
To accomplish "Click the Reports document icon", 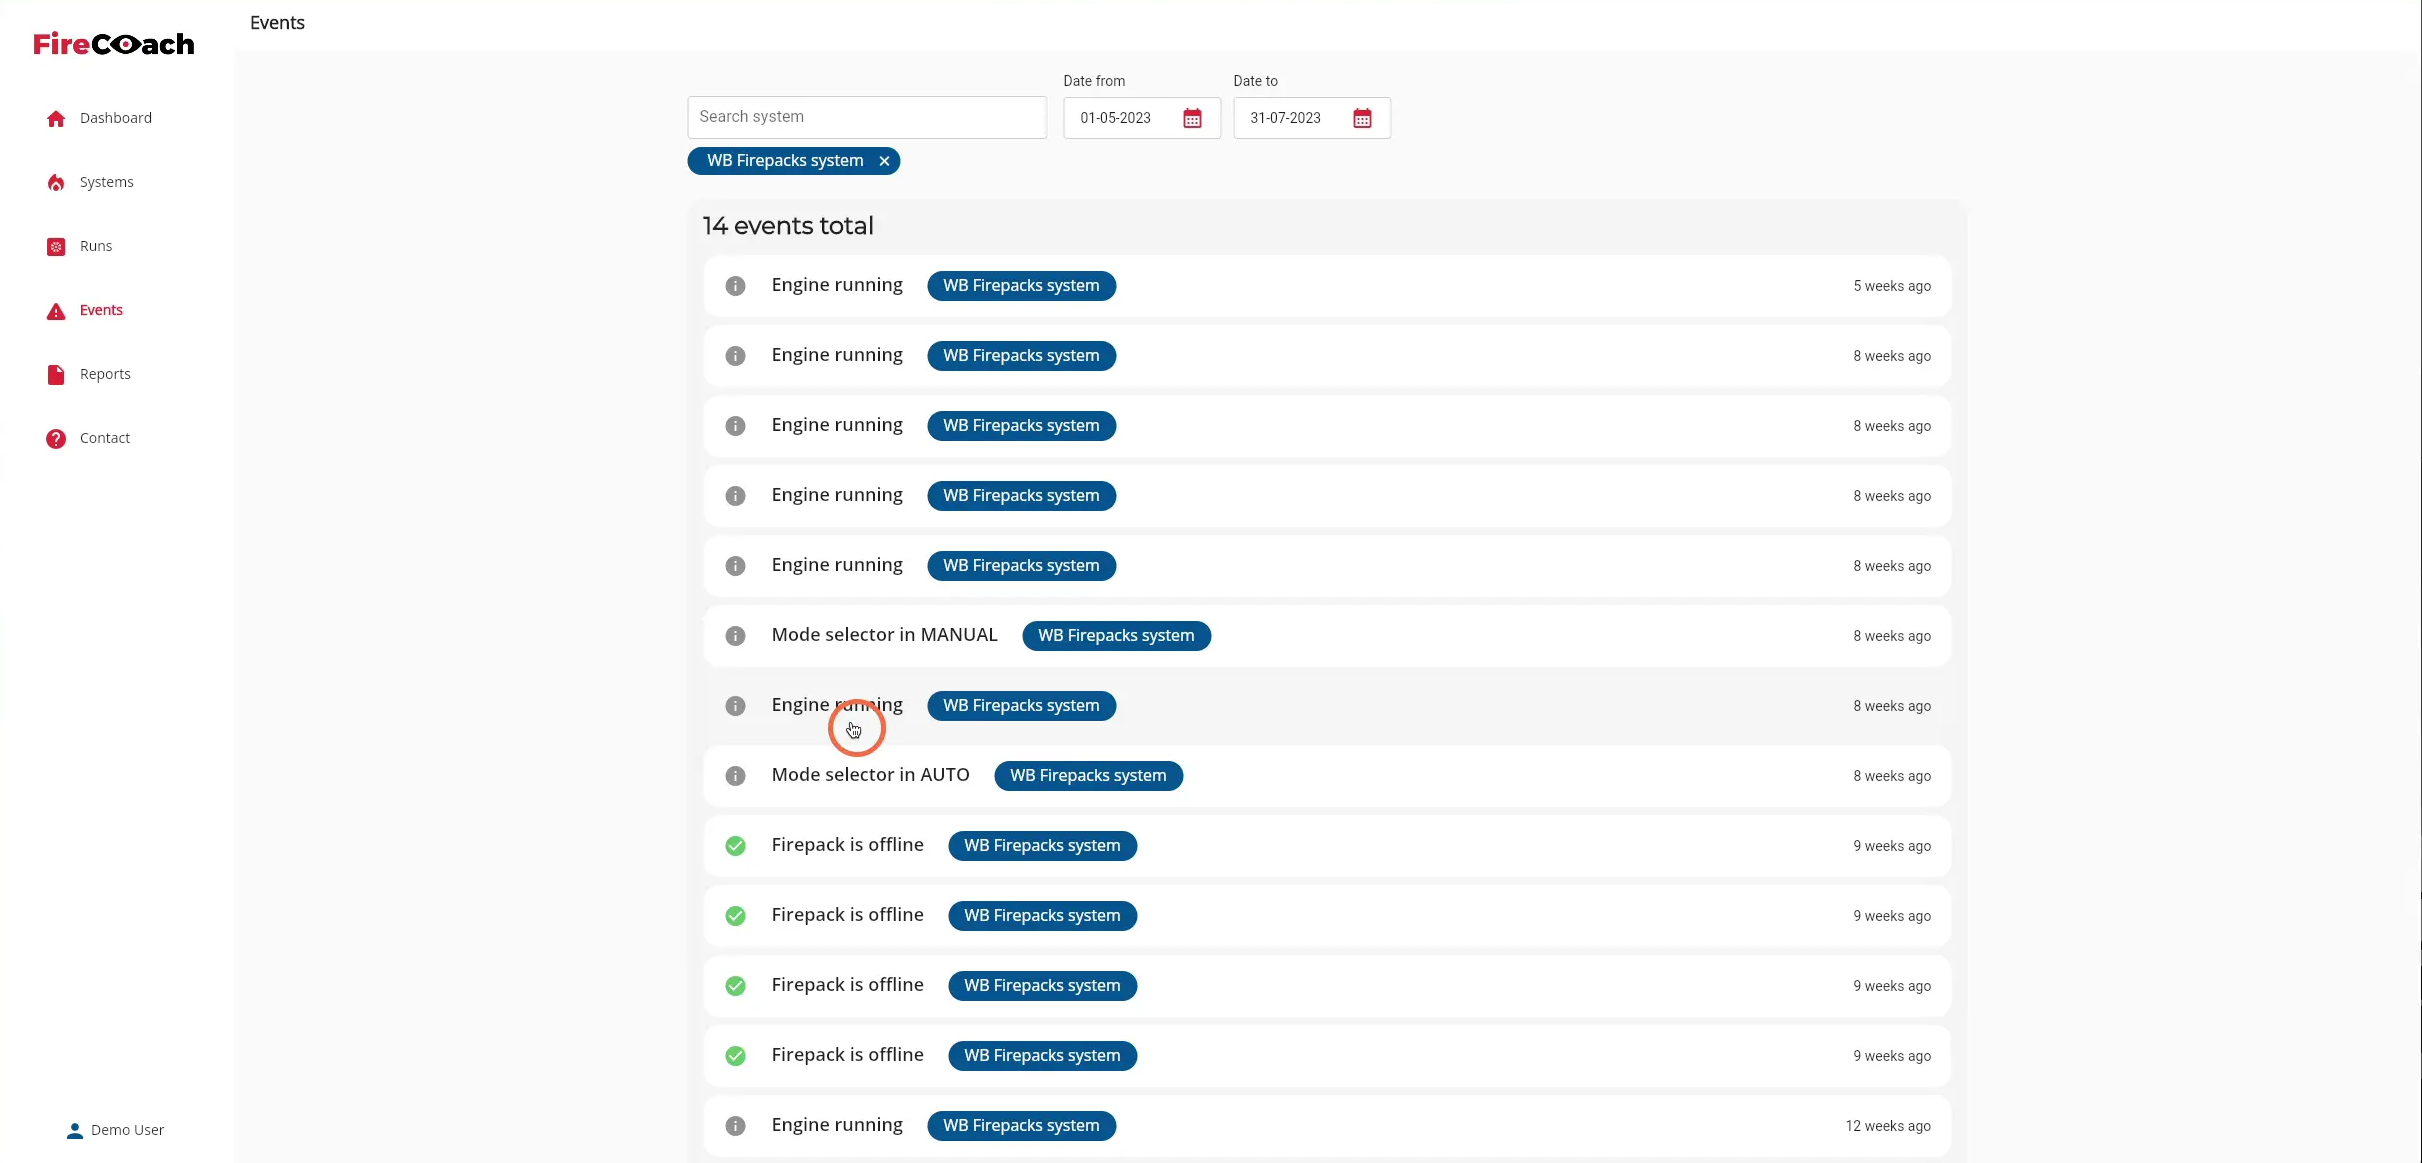I will [56, 374].
